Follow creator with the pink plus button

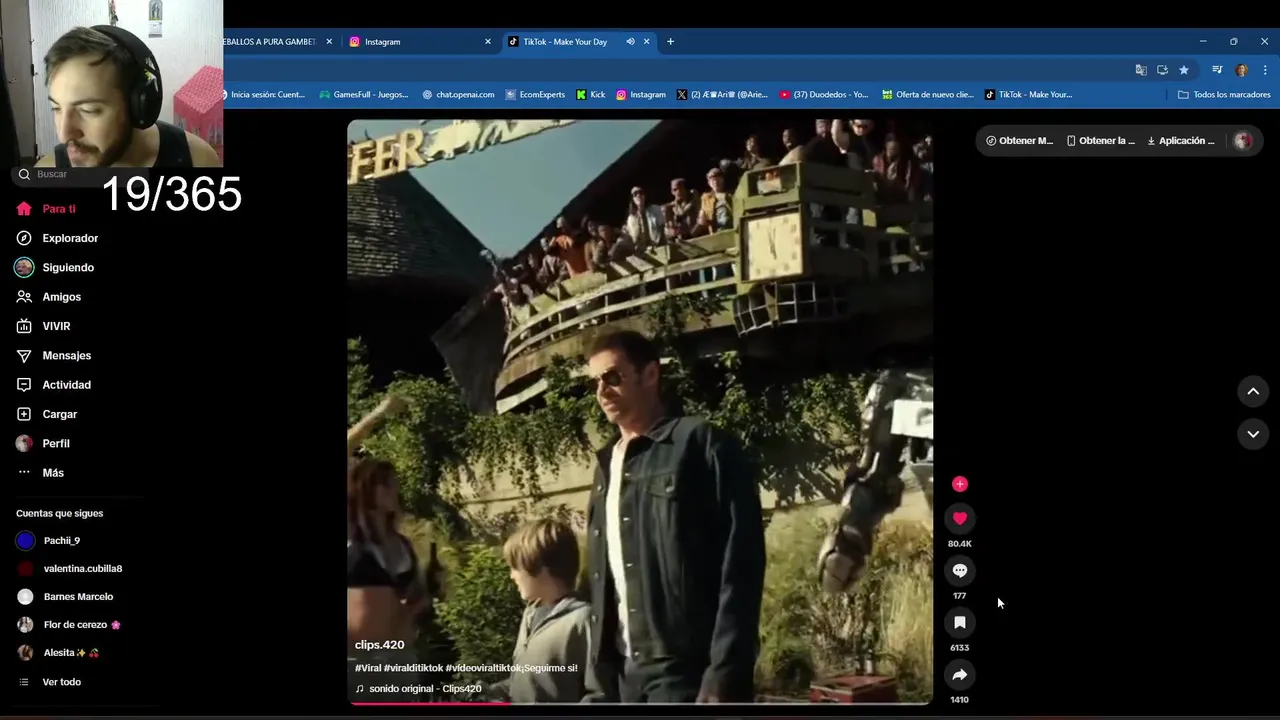[959, 484]
